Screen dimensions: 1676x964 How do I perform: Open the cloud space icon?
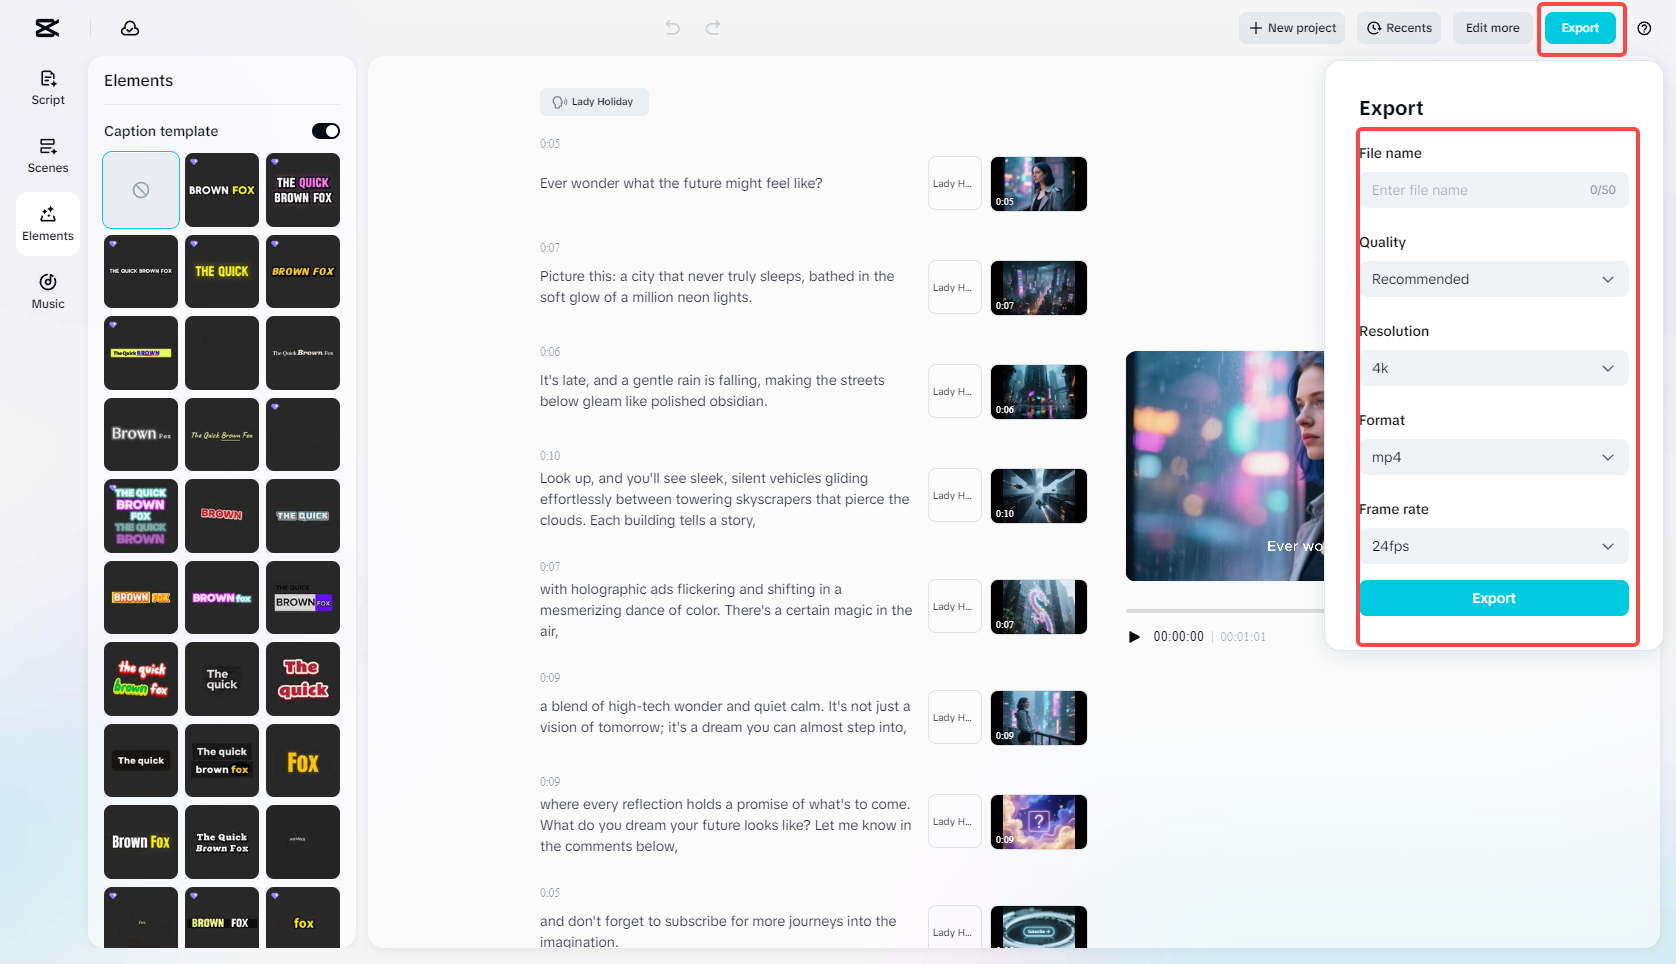(130, 28)
